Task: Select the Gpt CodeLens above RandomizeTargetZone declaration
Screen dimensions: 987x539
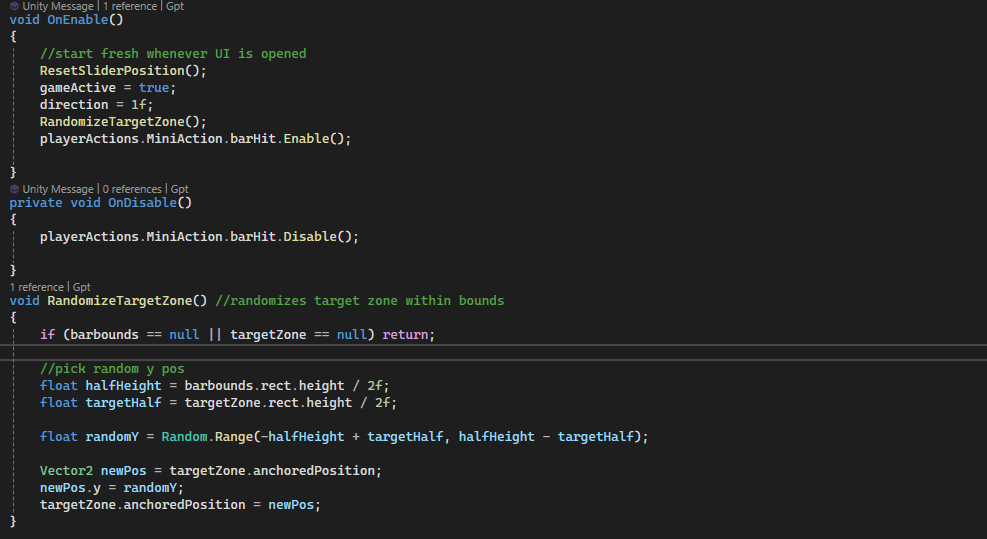Action: [82, 287]
